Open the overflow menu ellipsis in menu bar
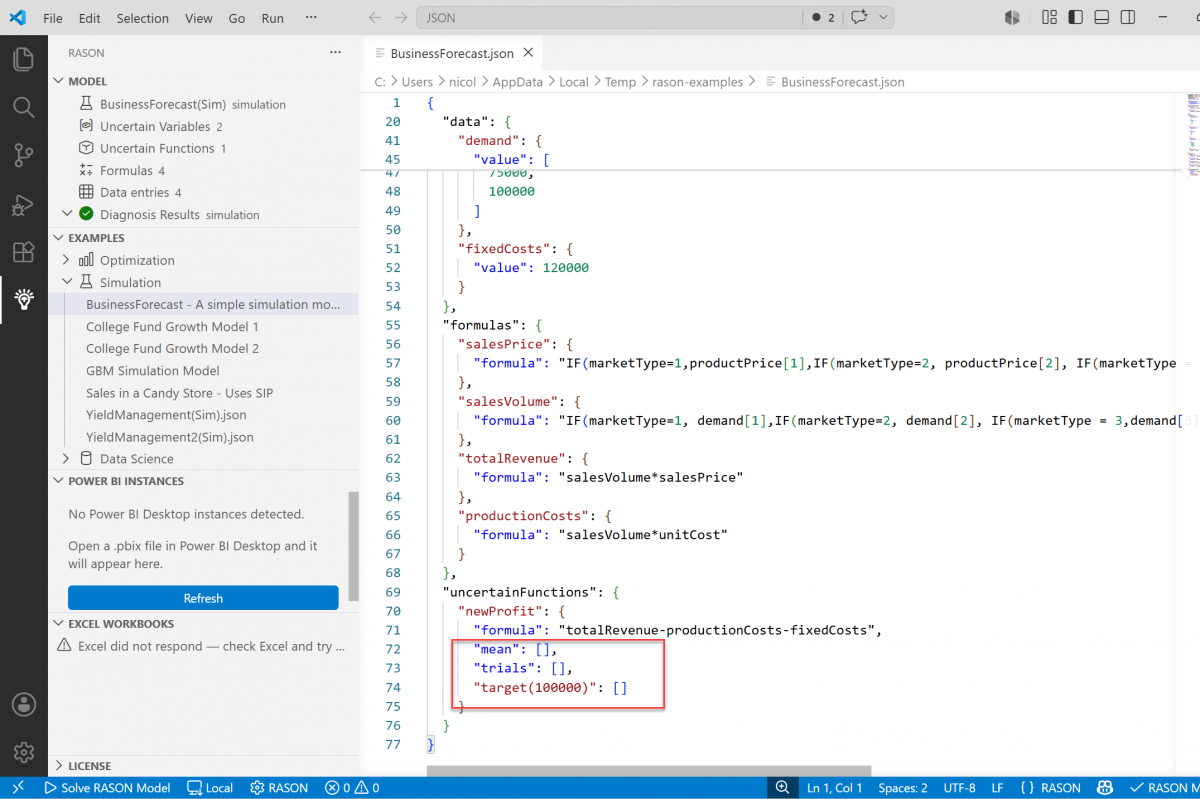 click(311, 18)
